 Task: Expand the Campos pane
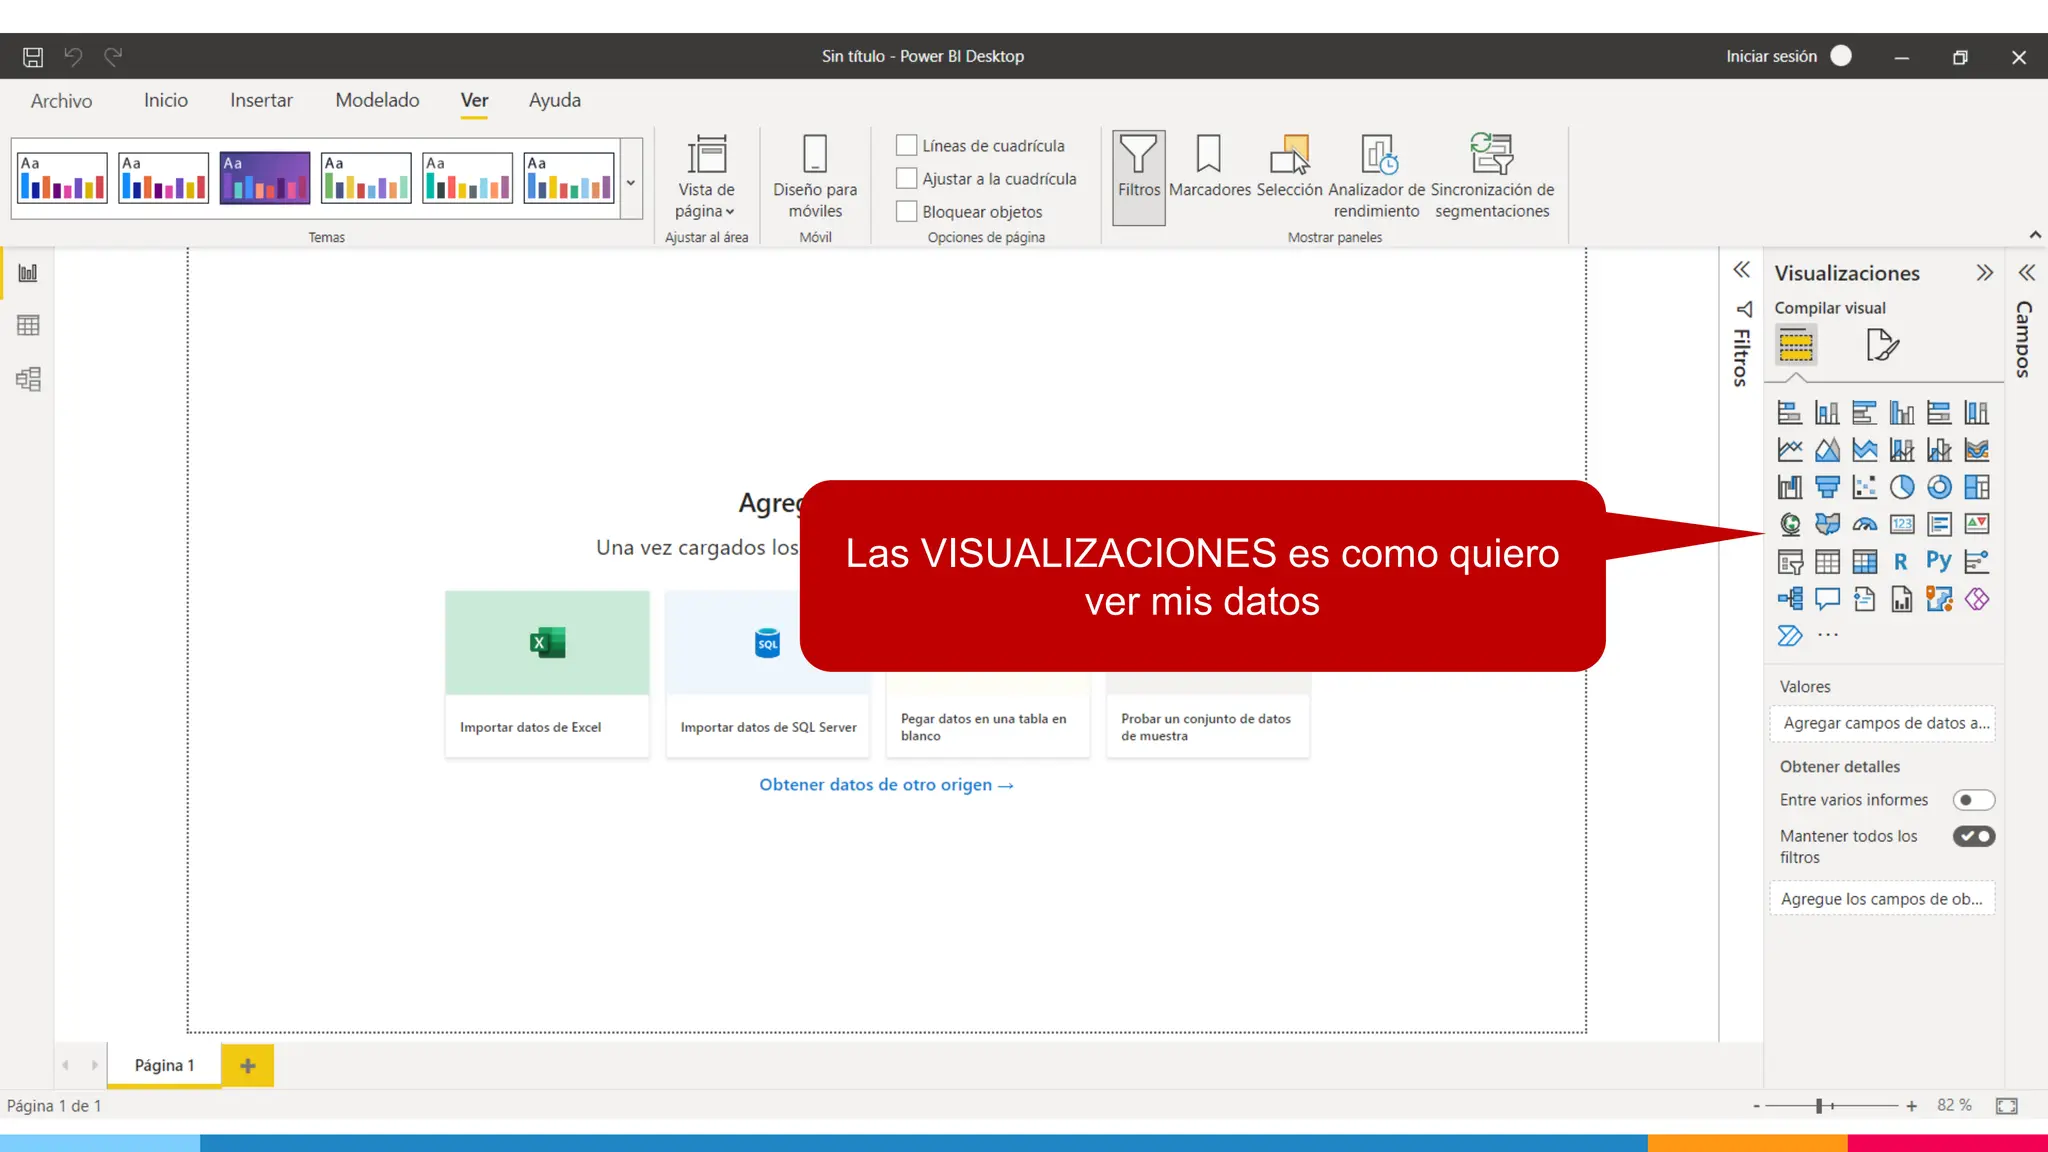tap(2027, 273)
